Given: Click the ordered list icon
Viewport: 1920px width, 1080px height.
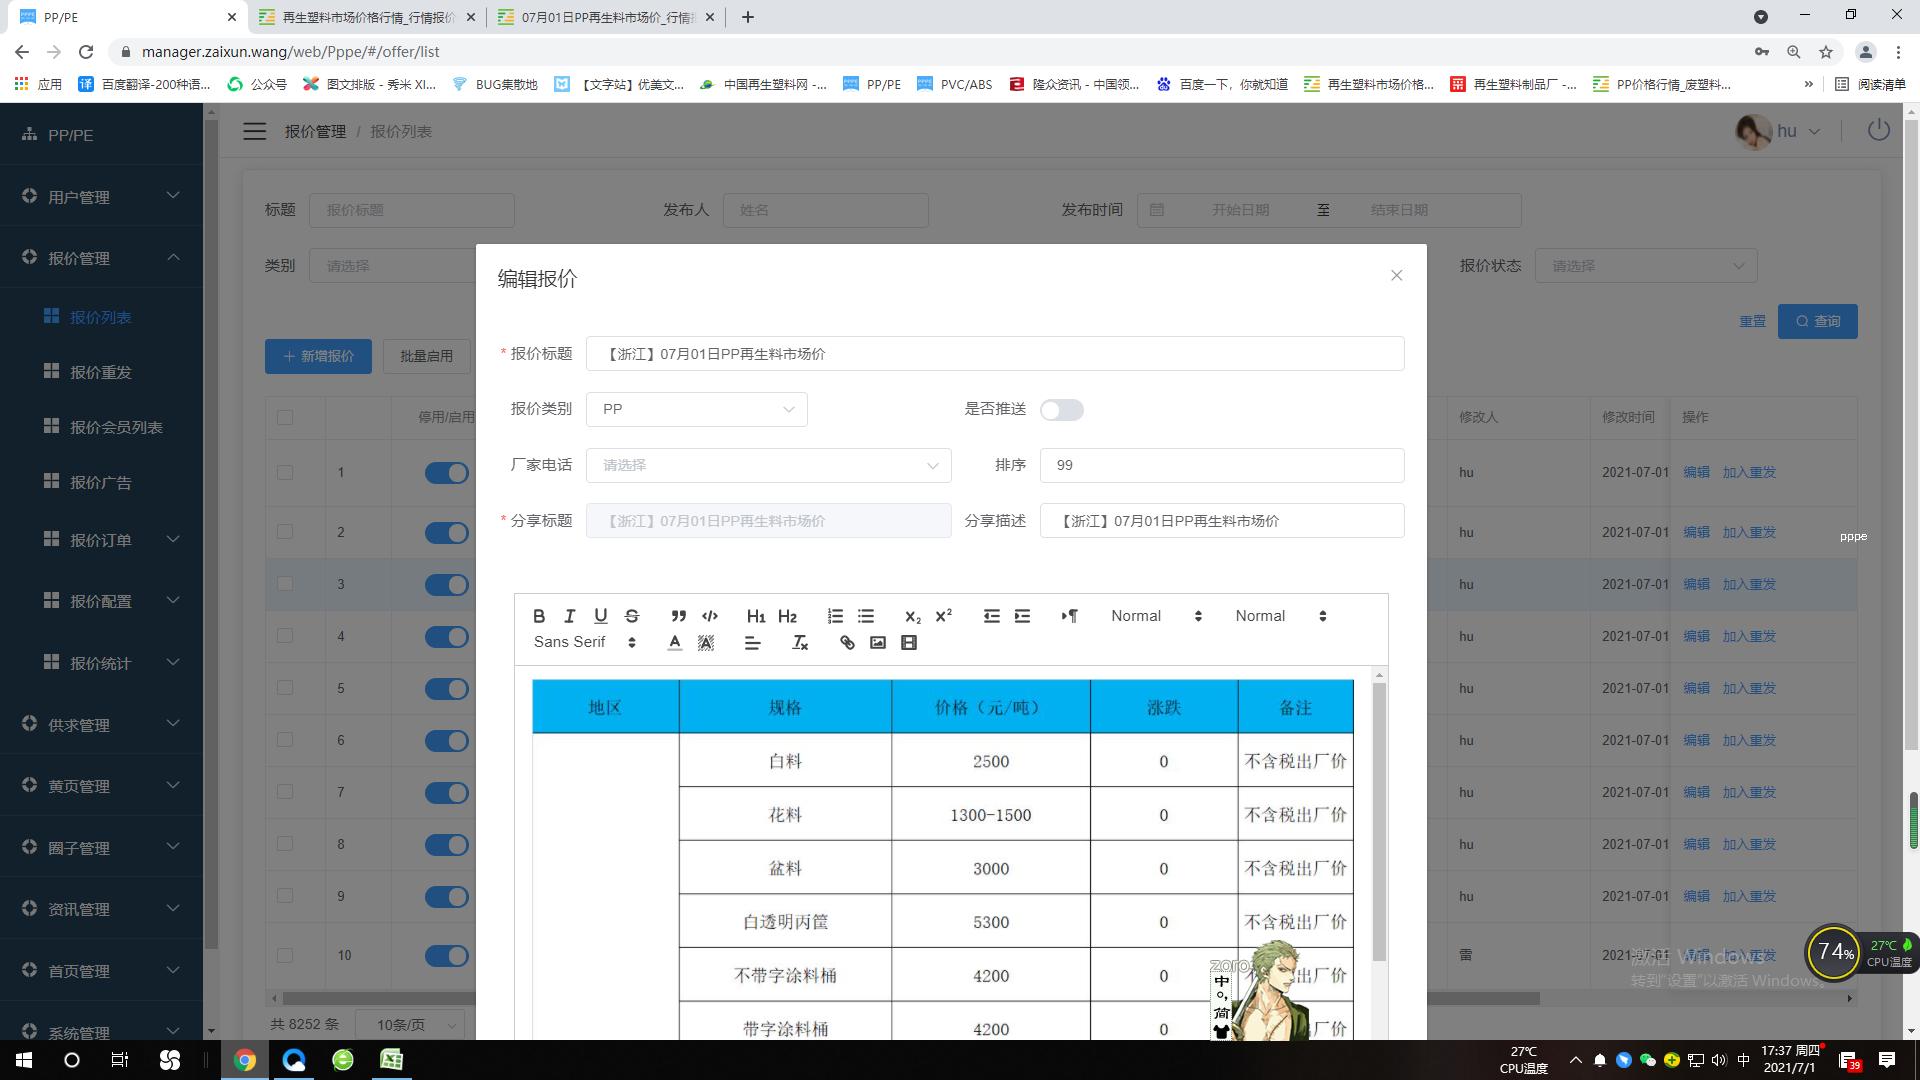Looking at the screenshot, I should tap(835, 616).
